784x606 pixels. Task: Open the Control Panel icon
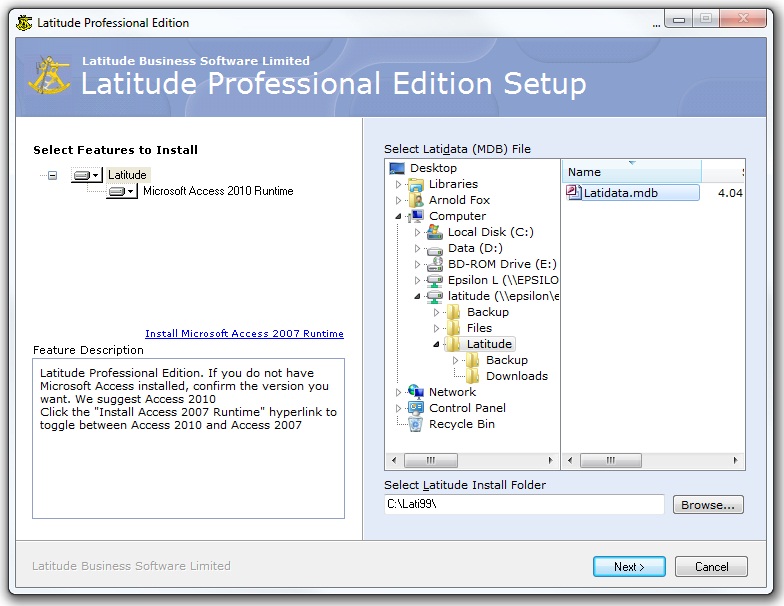point(416,408)
